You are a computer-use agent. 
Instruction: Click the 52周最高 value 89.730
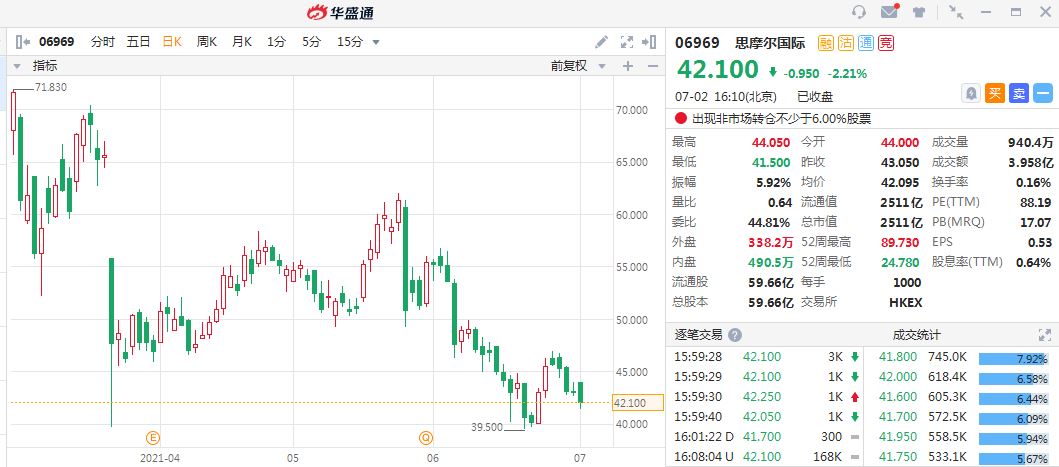(900, 242)
